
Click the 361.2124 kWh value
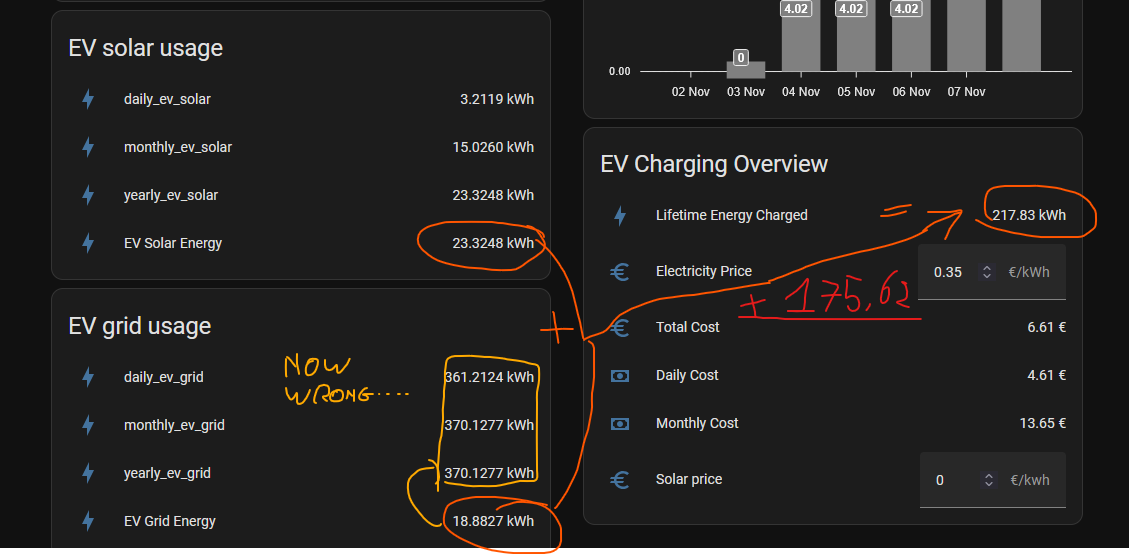point(490,377)
